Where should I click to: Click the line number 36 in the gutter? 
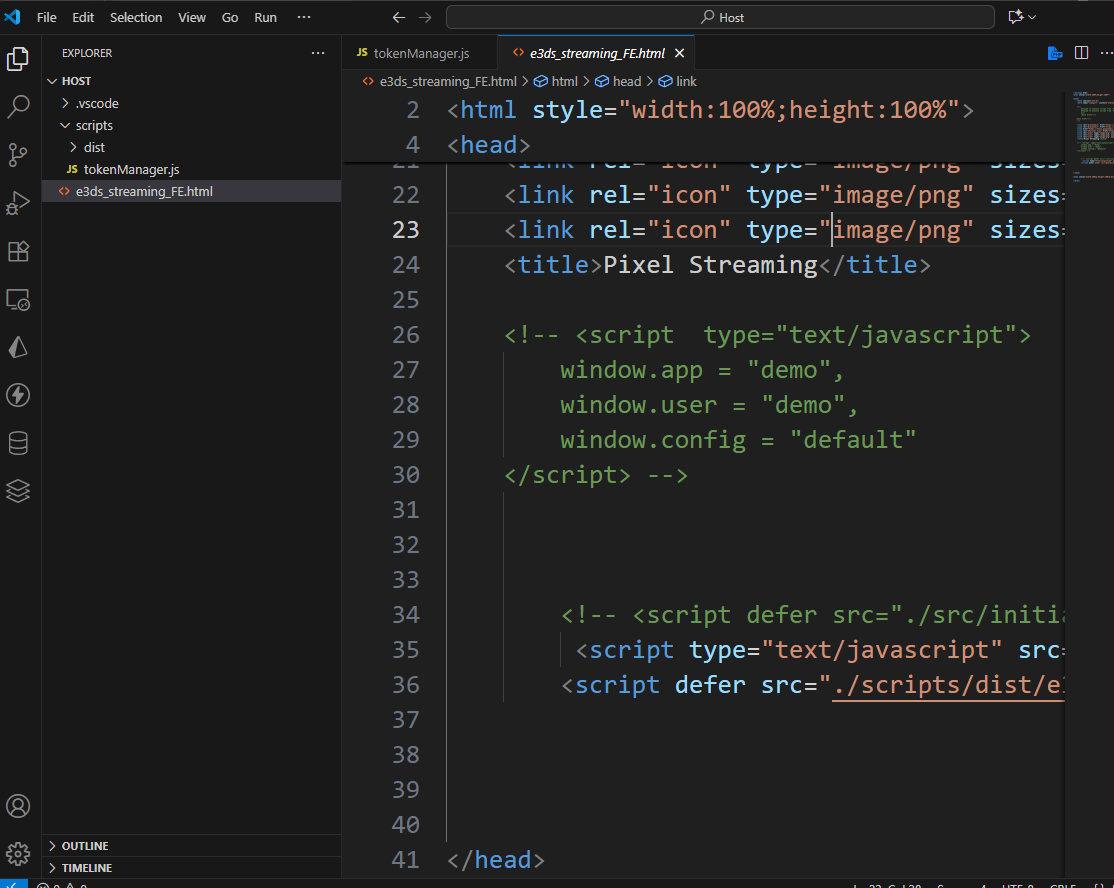click(406, 685)
